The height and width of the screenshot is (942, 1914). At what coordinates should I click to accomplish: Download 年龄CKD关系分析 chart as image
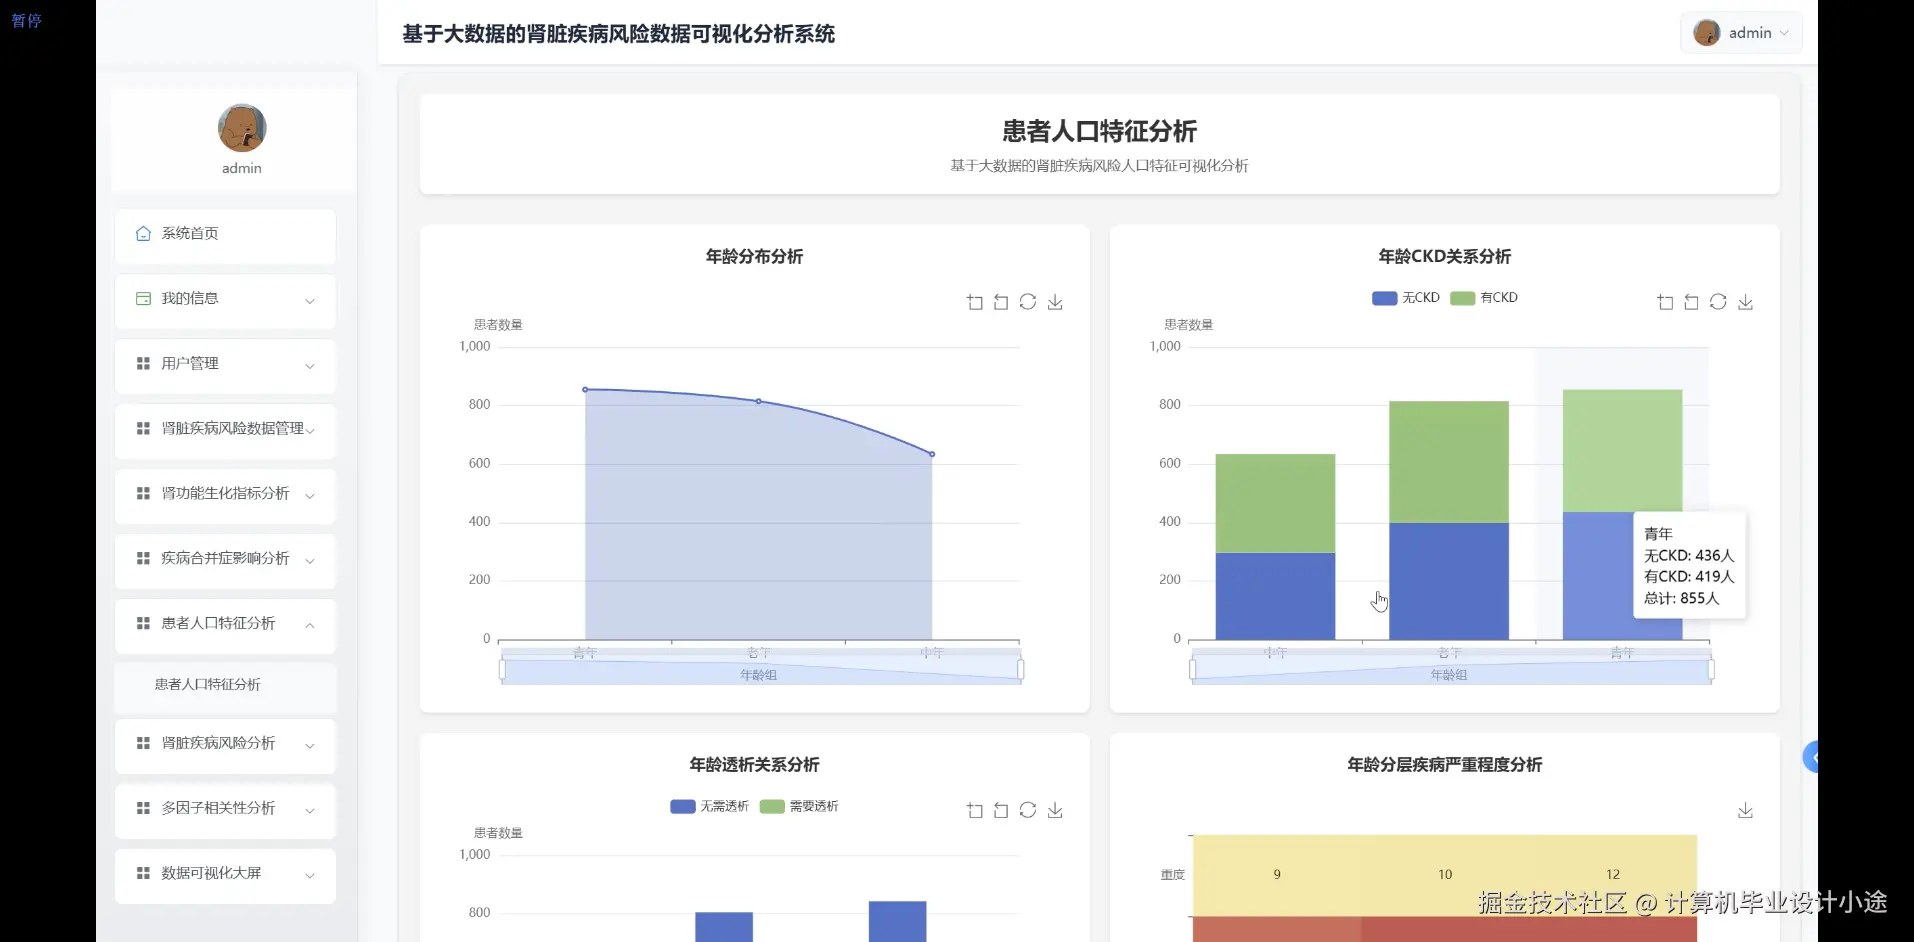pyautogui.click(x=1745, y=302)
